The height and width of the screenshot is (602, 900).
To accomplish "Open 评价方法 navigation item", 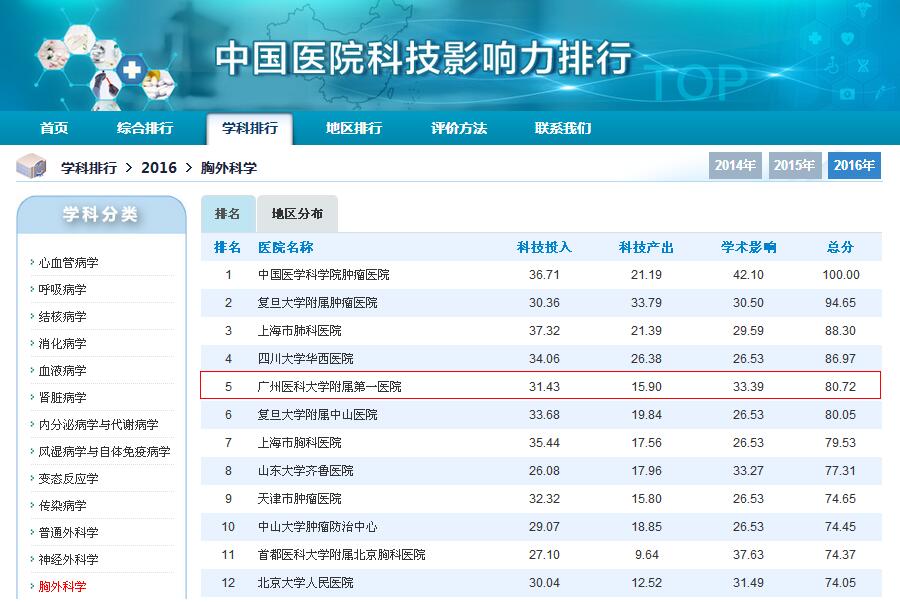I will coord(459,128).
